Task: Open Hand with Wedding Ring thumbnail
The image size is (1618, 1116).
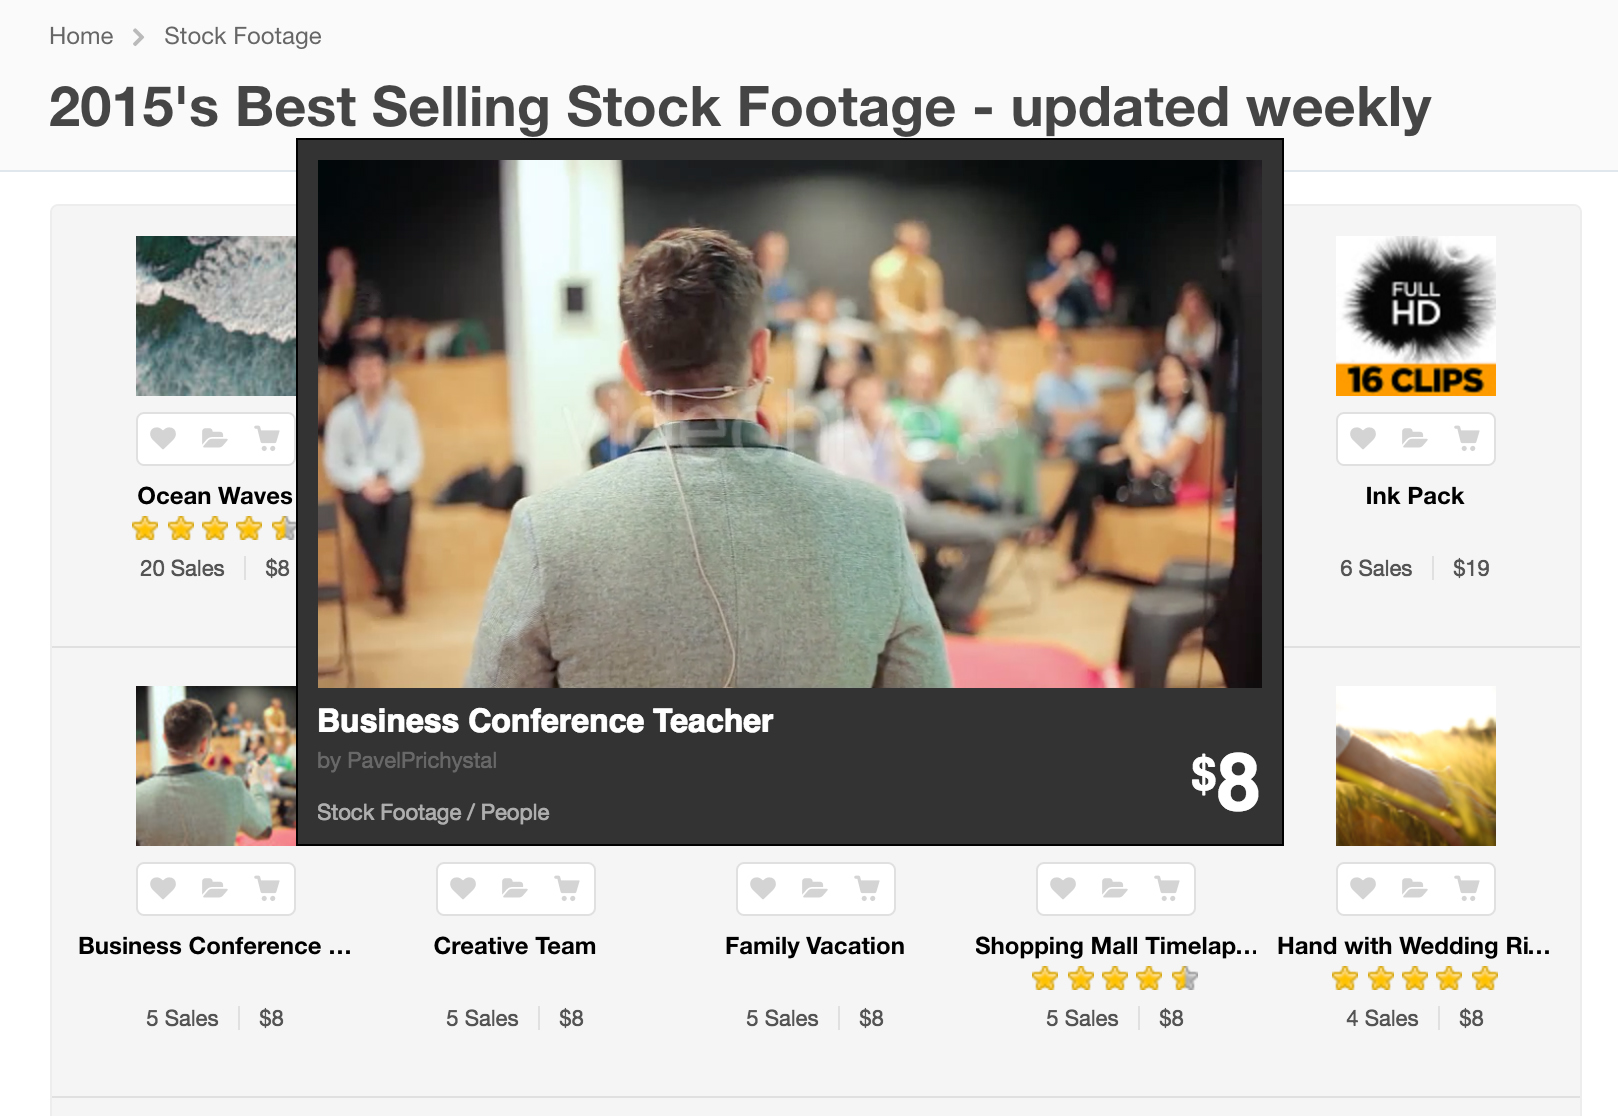Action: coord(1415,766)
